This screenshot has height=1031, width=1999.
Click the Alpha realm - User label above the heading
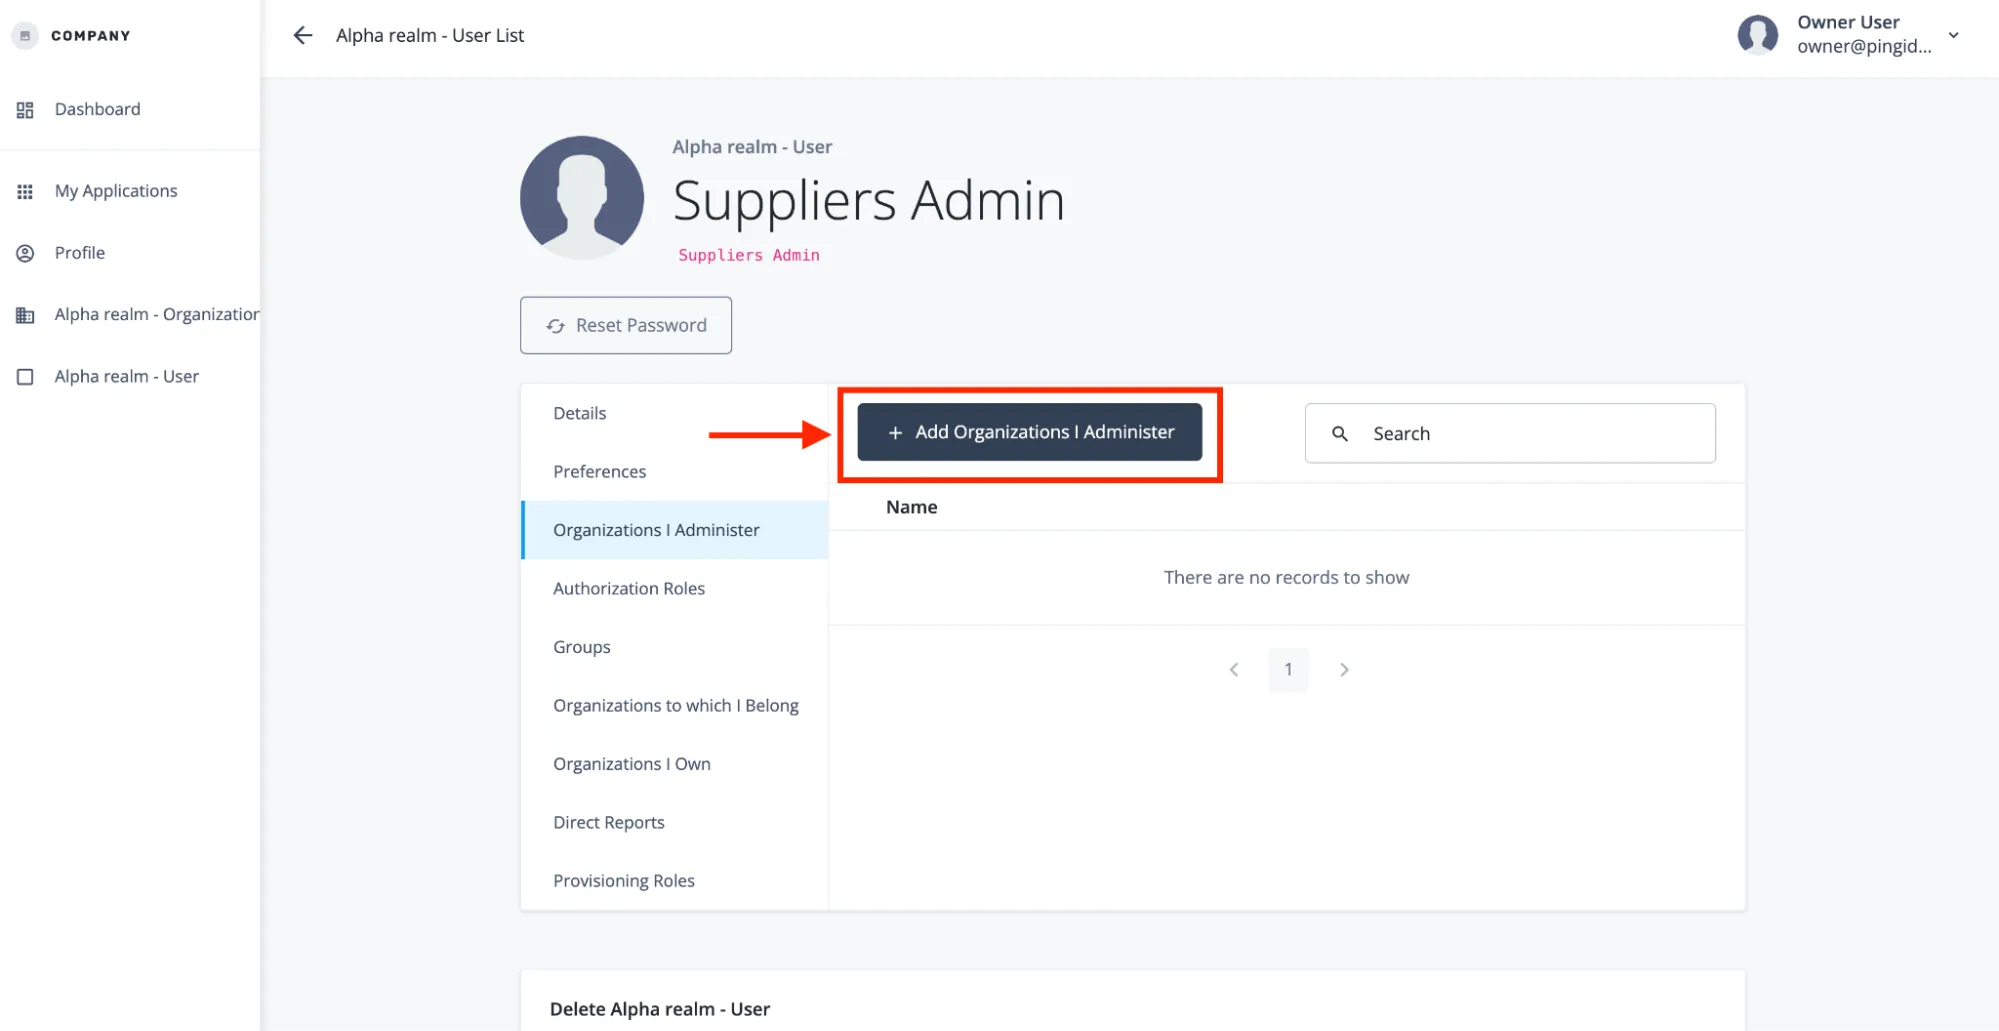(752, 147)
